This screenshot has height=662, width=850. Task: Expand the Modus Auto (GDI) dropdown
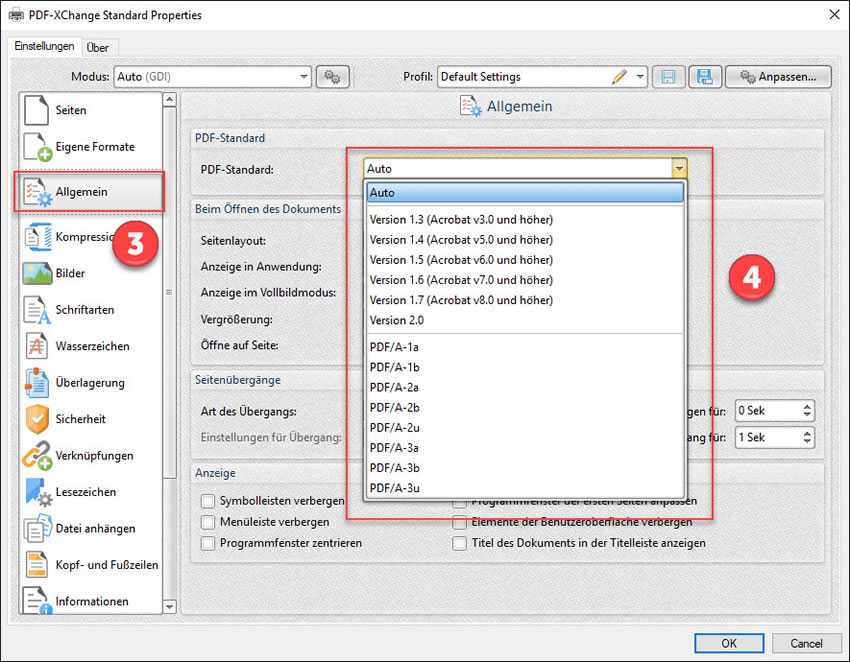(304, 77)
